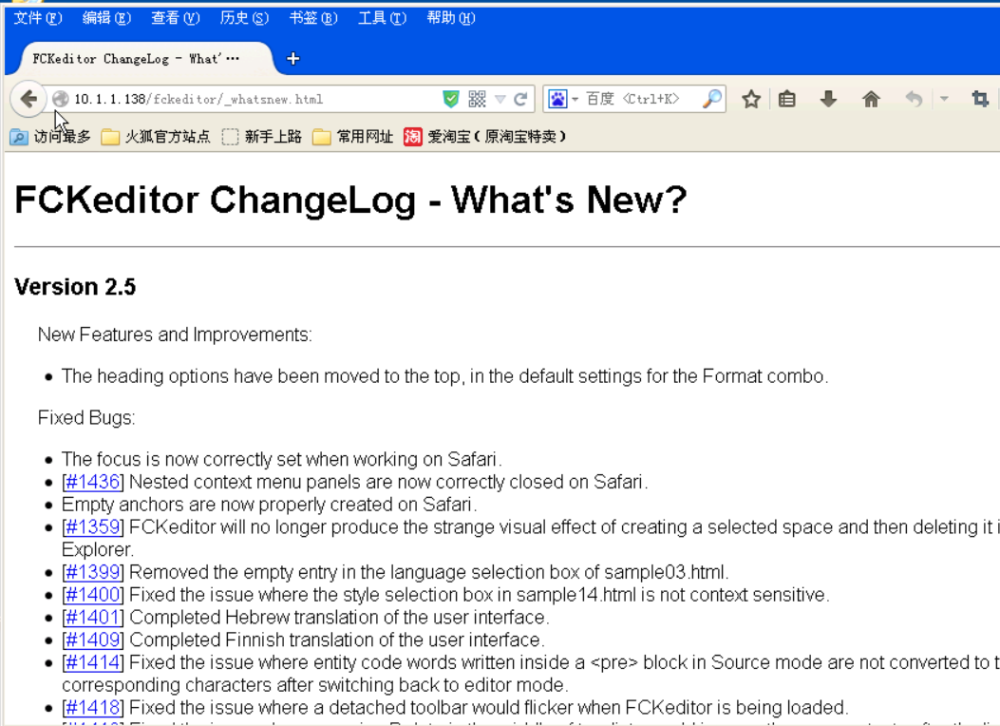This screenshot has height=726, width=1000.
Task: Expand the dropdown beside the undo arrow
Action: 944,99
